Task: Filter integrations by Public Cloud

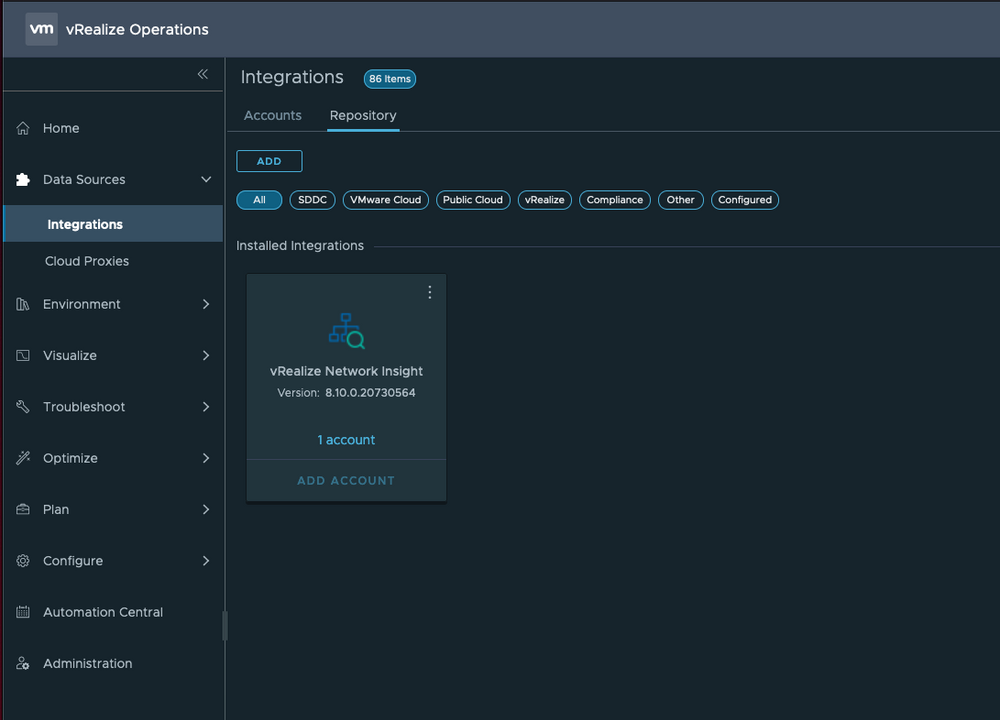Action: 473,200
